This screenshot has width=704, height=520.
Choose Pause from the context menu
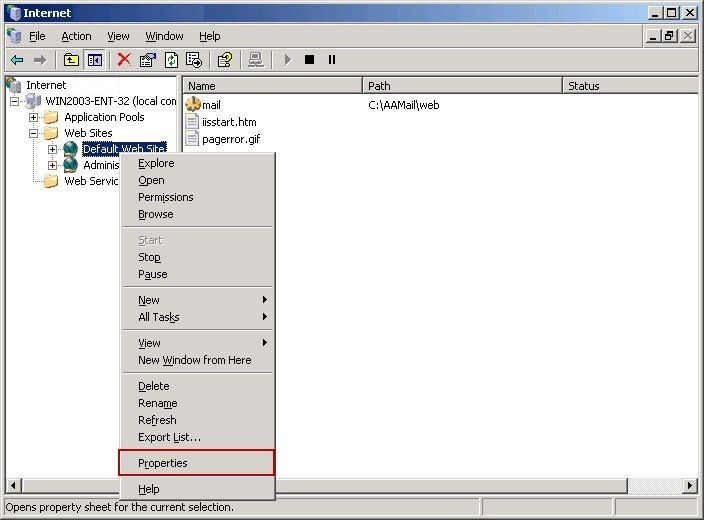198,274
